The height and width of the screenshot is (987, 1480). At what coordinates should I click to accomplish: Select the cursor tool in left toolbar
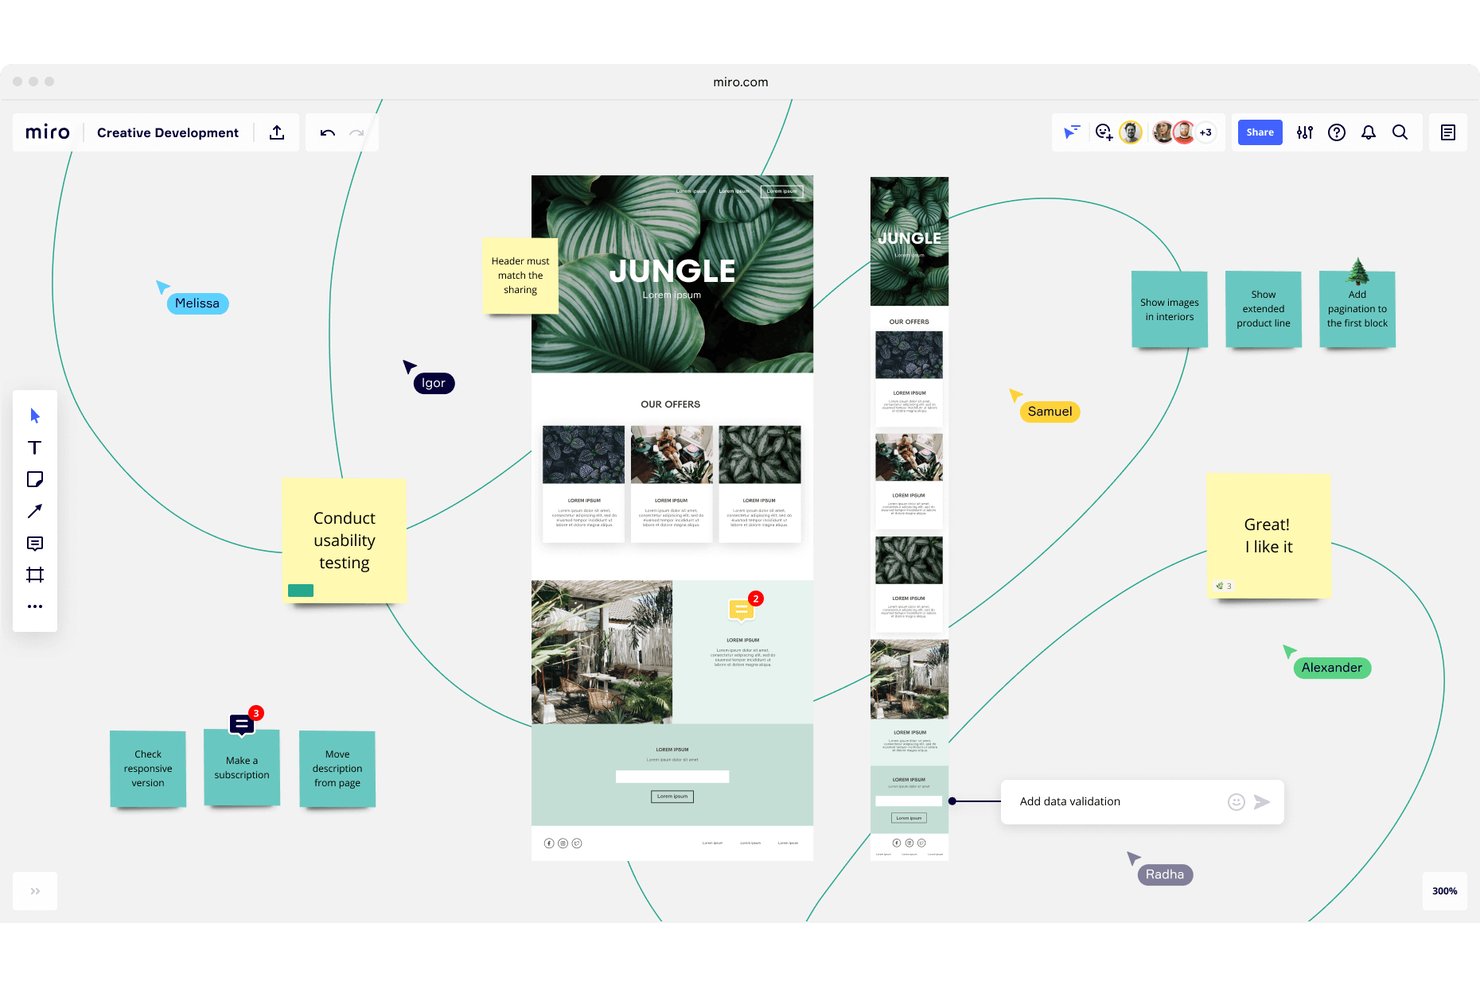[x=35, y=416]
